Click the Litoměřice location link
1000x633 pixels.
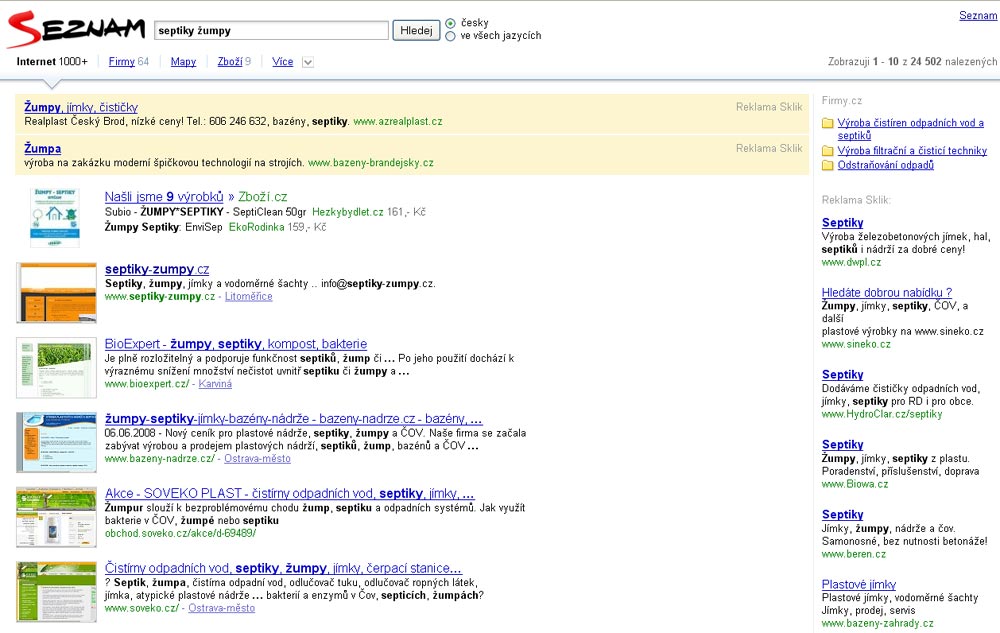tap(249, 296)
